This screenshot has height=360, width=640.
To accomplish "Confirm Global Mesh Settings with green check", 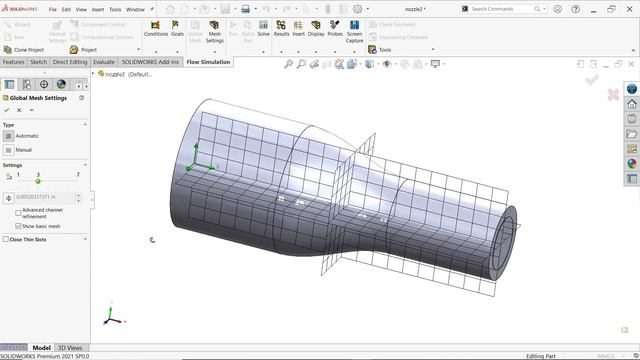I will [x=7, y=110].
